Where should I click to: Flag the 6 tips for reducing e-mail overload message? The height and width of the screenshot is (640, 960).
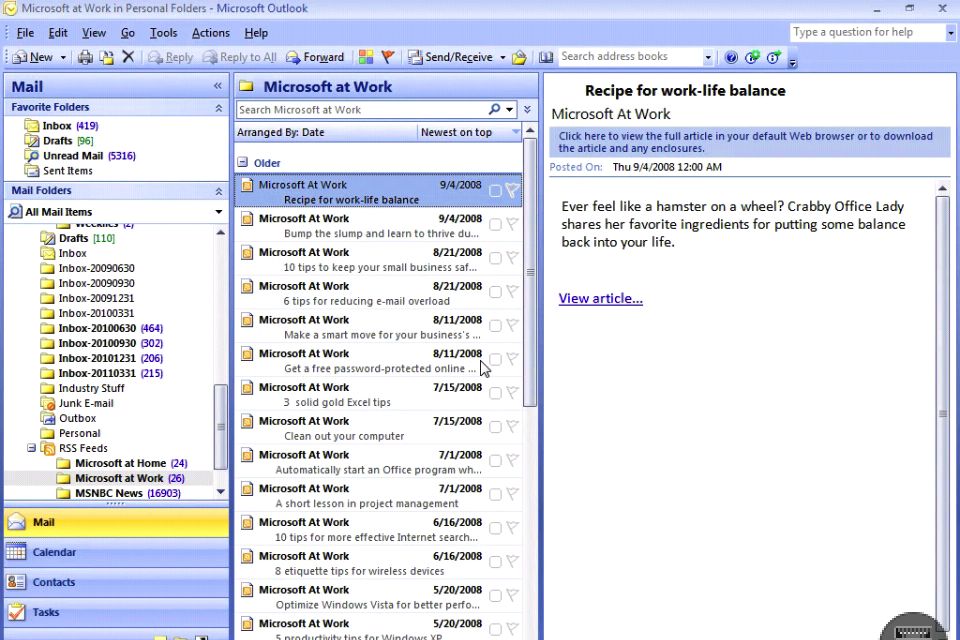(x=512, y=292)
